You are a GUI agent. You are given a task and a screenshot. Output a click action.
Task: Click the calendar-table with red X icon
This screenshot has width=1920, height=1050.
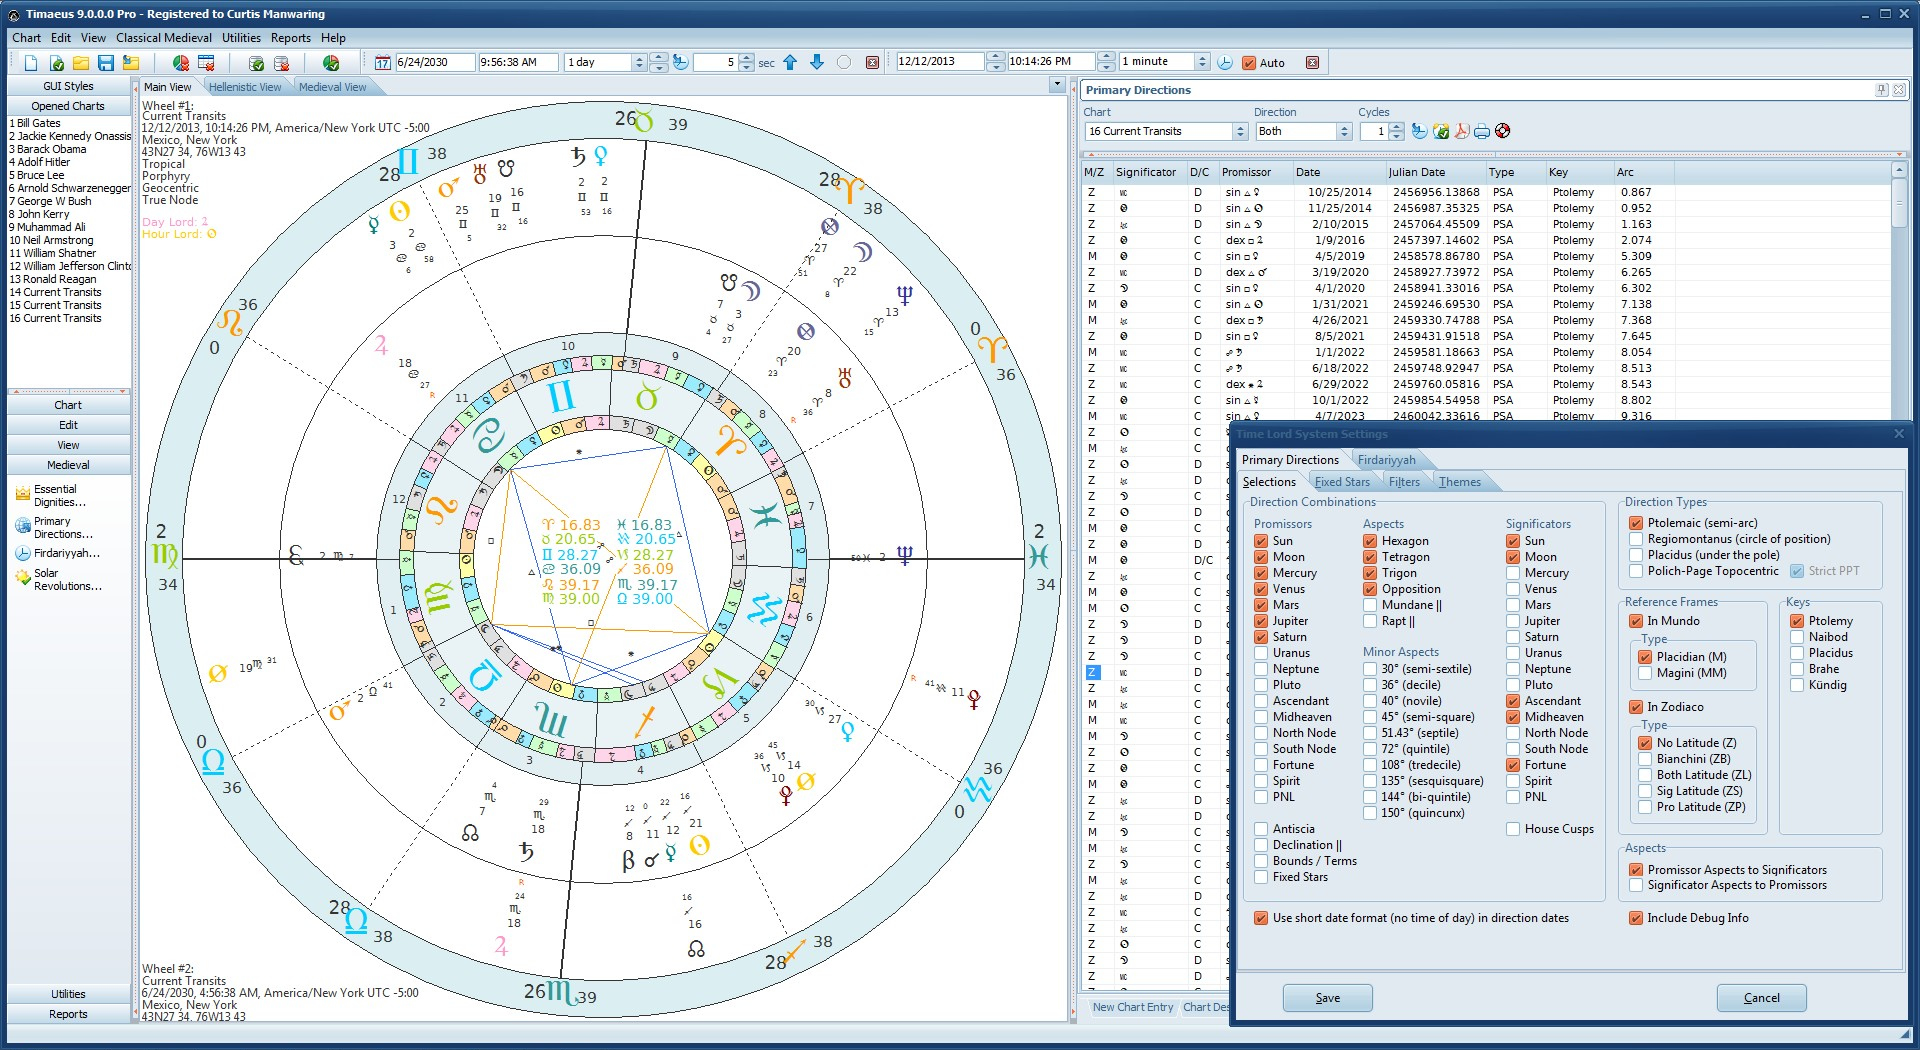pos(206,63)
